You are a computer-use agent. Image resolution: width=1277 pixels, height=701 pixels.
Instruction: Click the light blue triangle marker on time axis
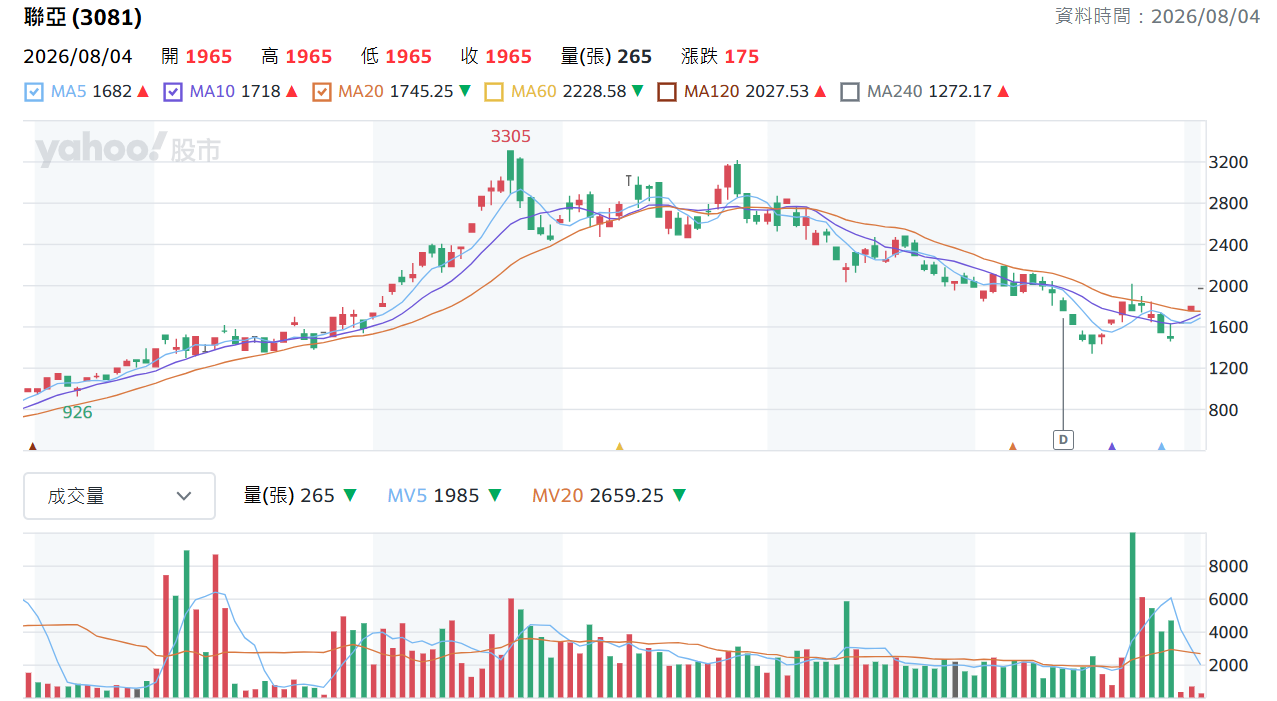pyautogui.click(x=1161, y=446)
